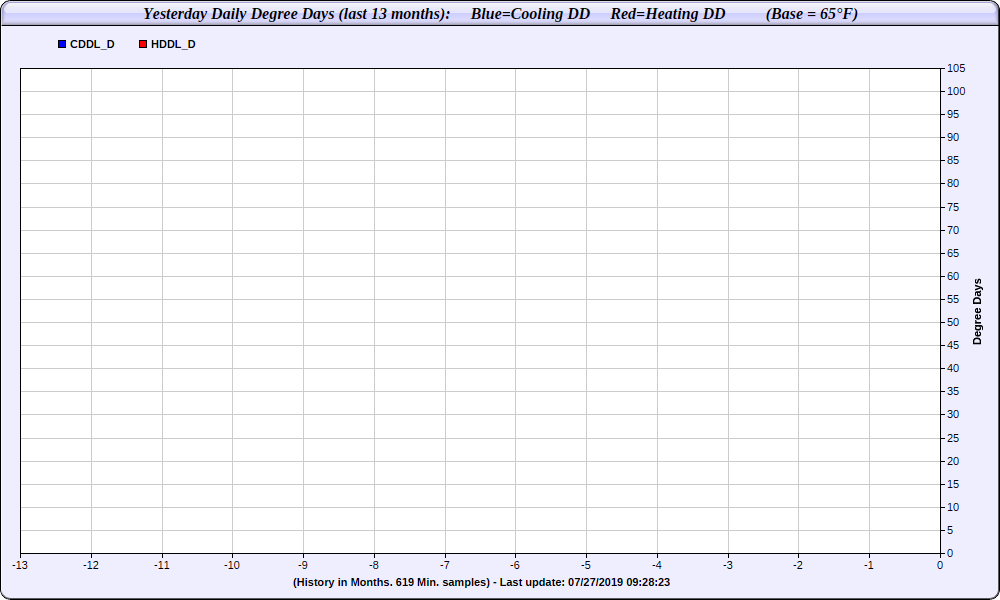Click the 35 y-axis label
1000x600 pixels.
coord(953,391)
